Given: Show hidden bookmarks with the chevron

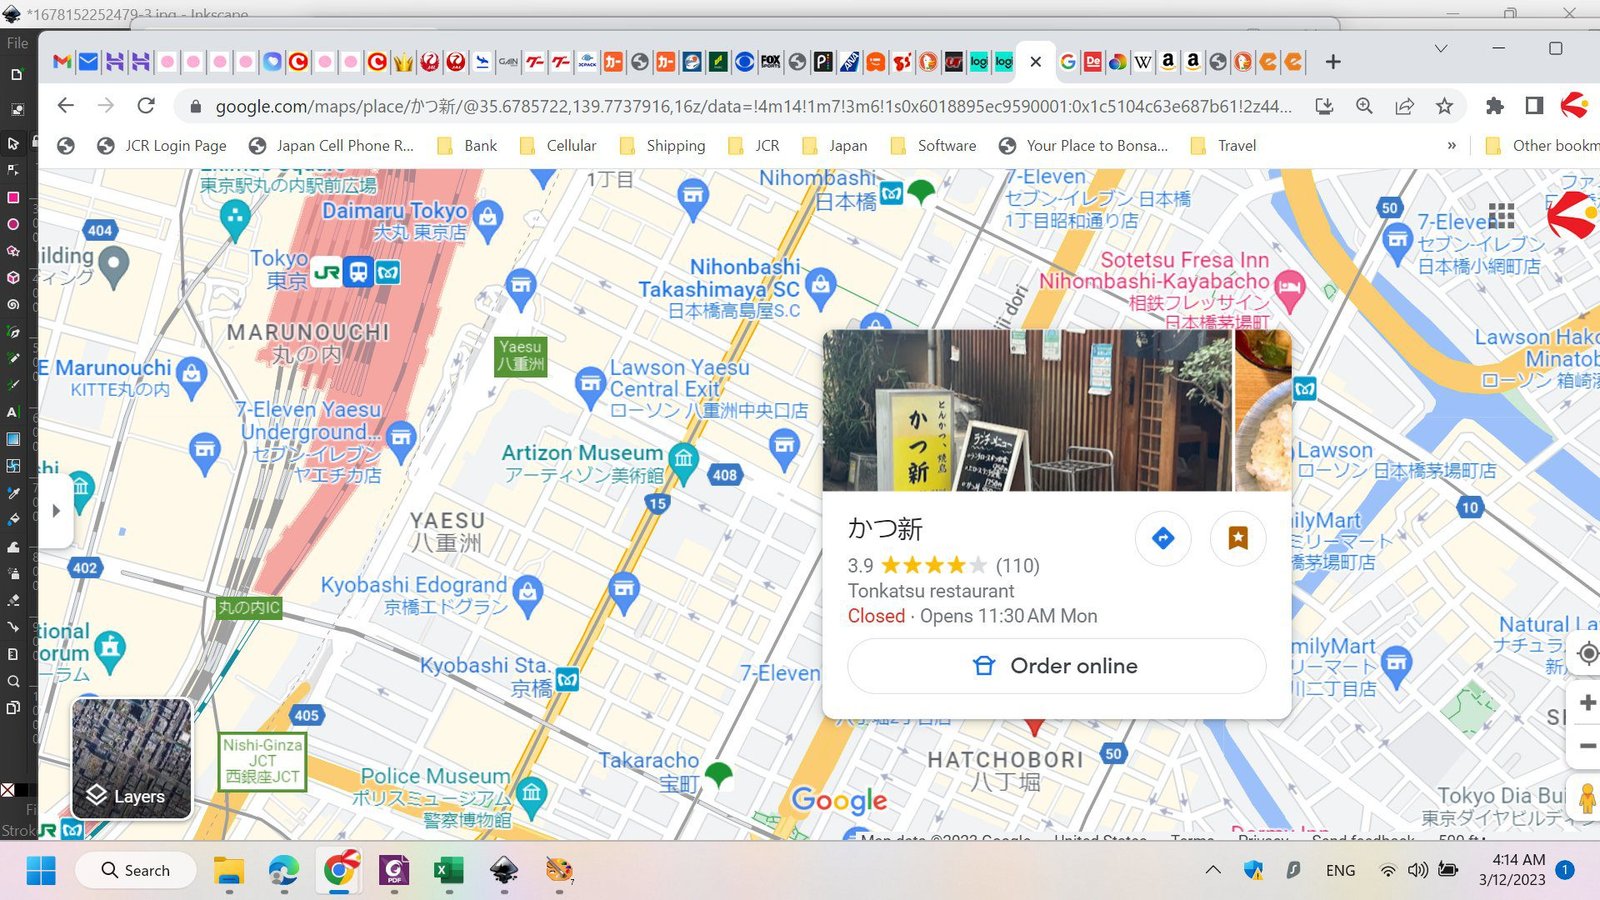Looking at the screenshot, I should pos(1451,146).
